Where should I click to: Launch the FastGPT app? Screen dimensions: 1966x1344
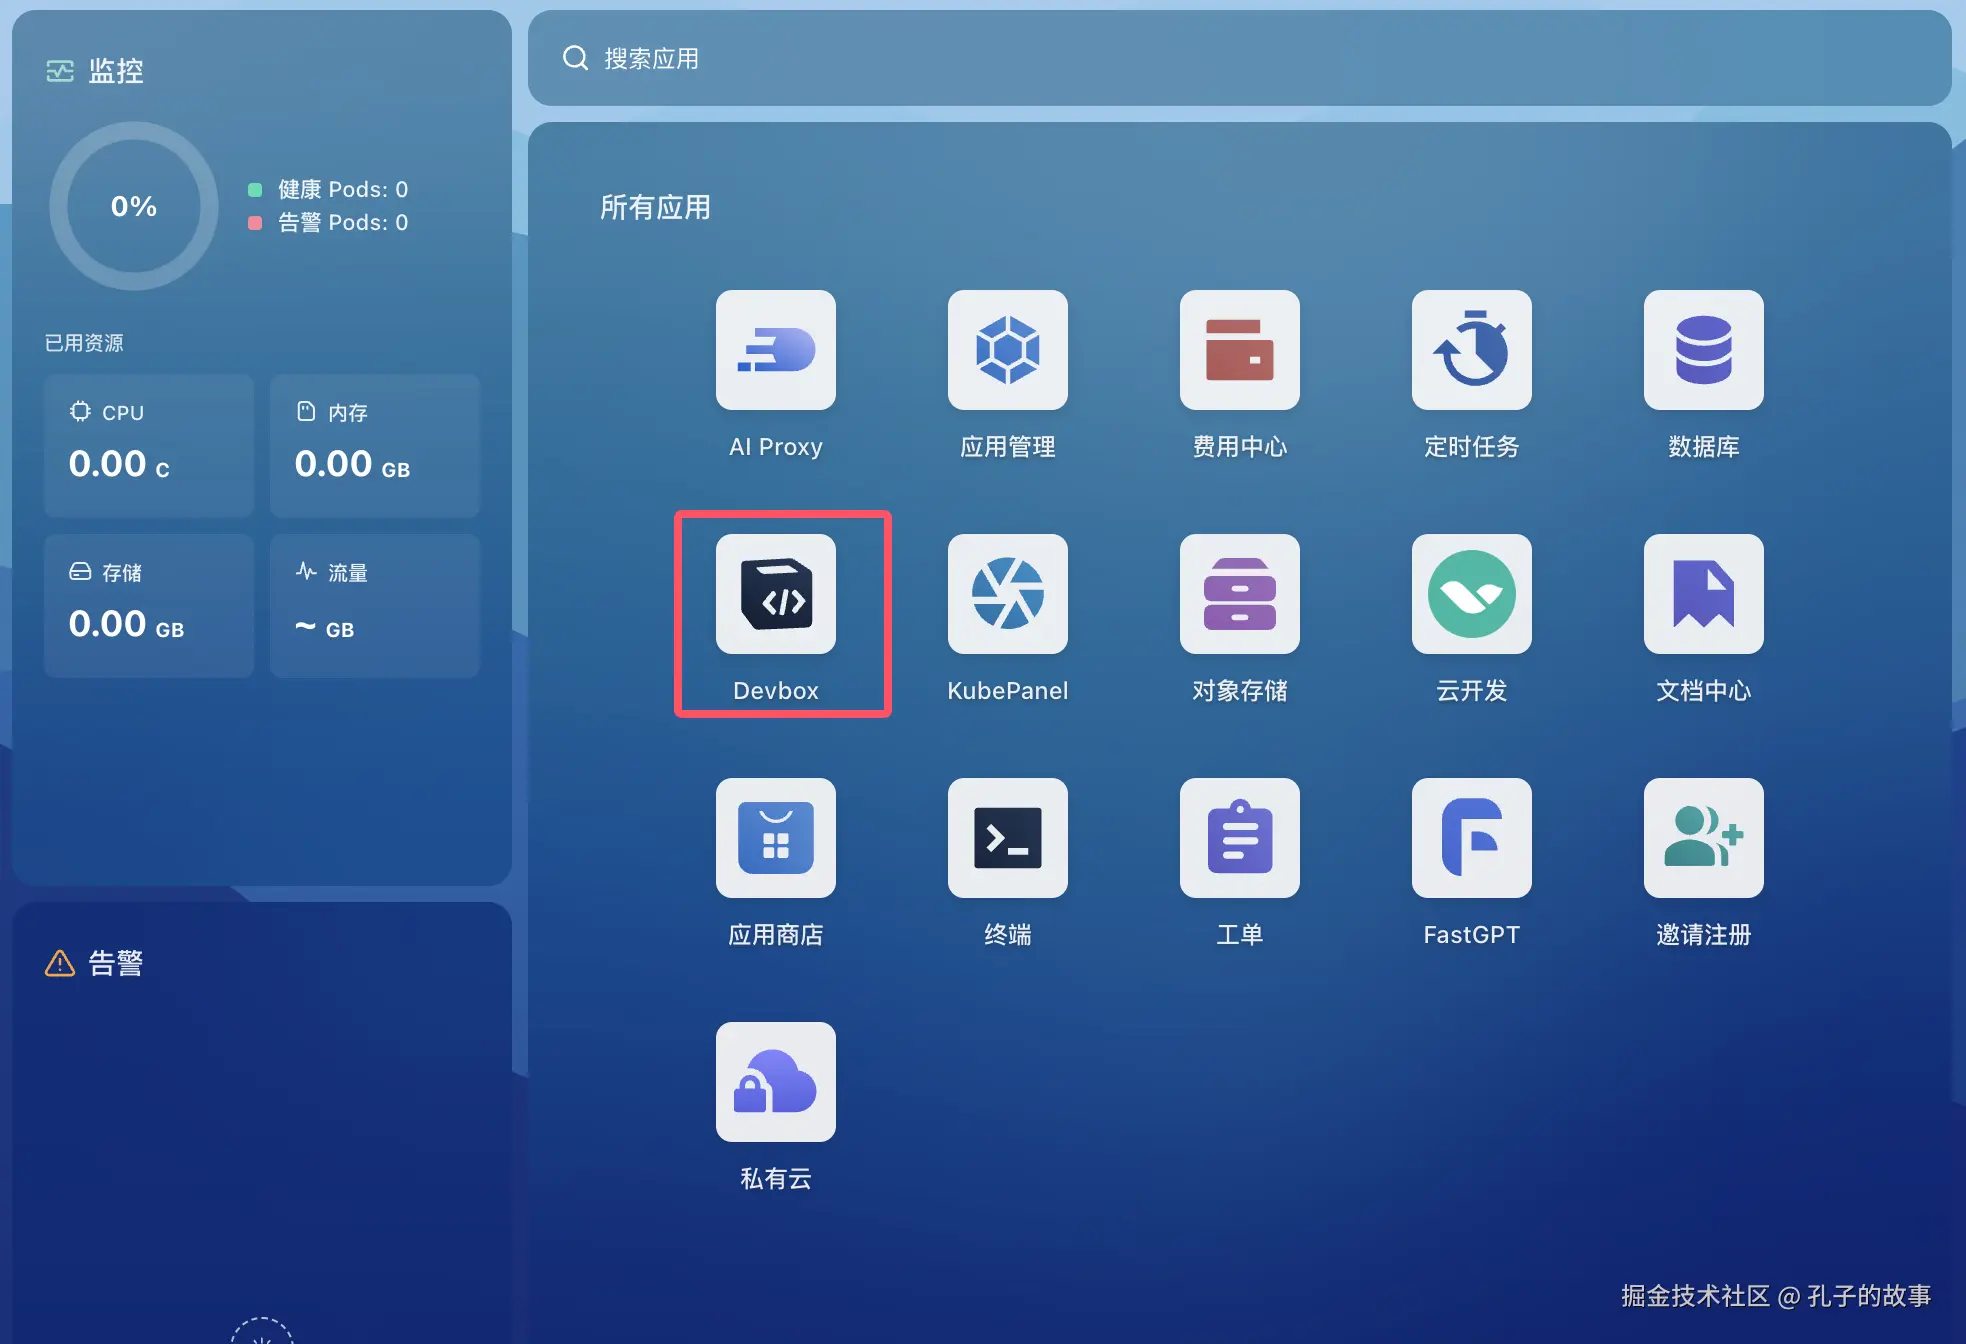tap(1471, 838)
